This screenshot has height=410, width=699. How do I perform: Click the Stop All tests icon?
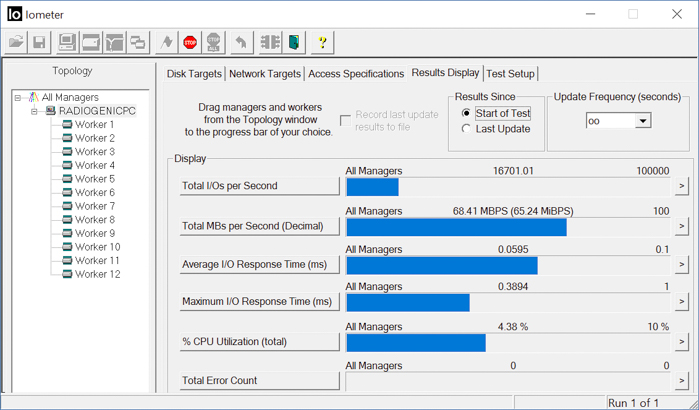[213, 43]
